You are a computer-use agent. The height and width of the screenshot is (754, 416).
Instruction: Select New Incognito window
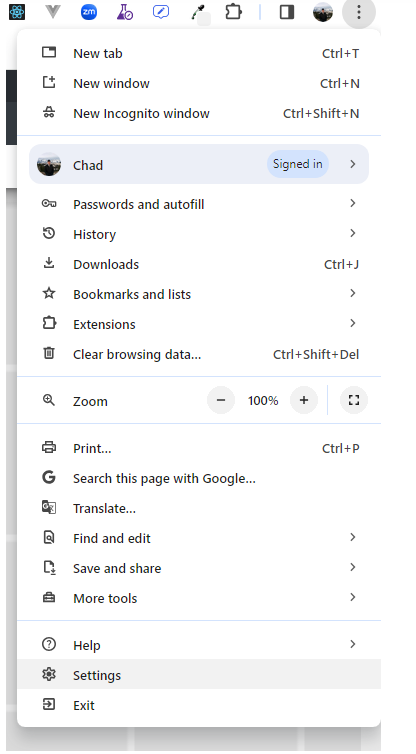pyautogui.click(x=199, y=113)
